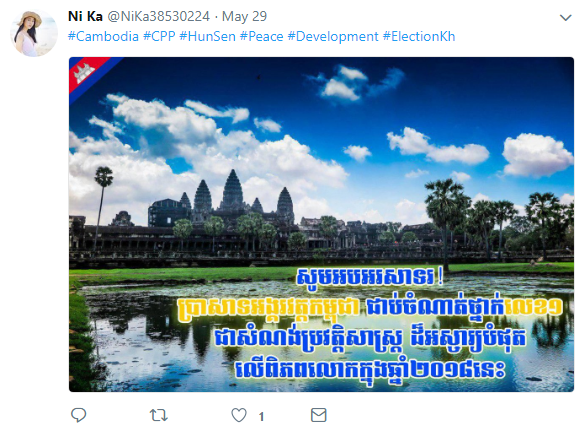Viewport: 583px width, 430px height.
Task: Open the Angkor Wat temple photo
Action: (321, 224)
